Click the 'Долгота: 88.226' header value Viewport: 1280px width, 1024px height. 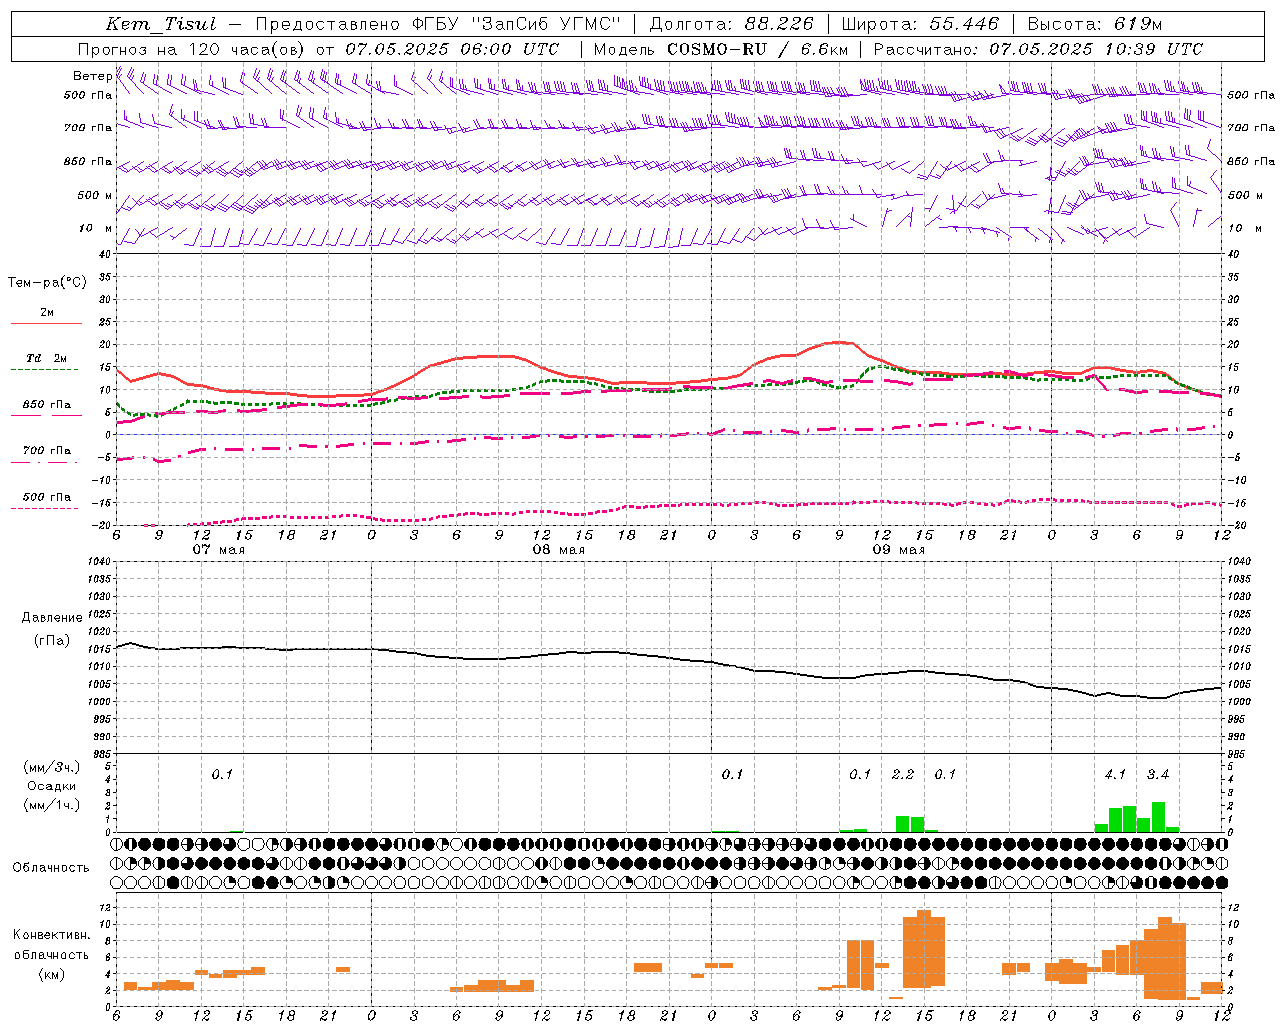(732, 24)
